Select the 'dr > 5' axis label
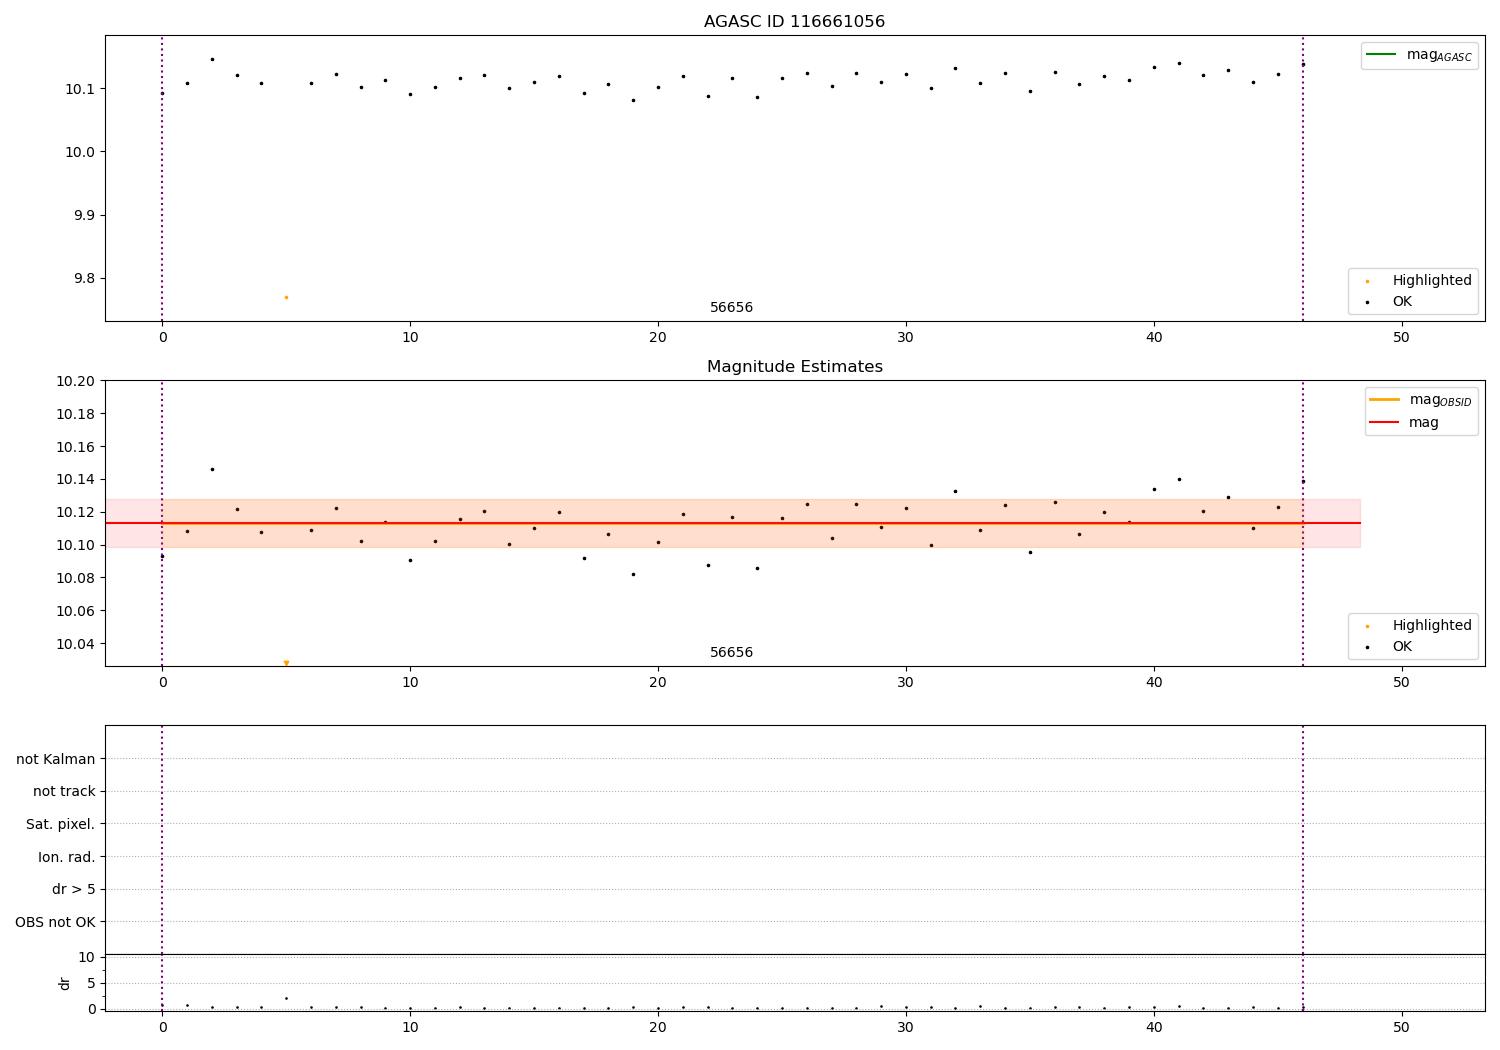1500x1050 pixels. (x=74, y=889)
